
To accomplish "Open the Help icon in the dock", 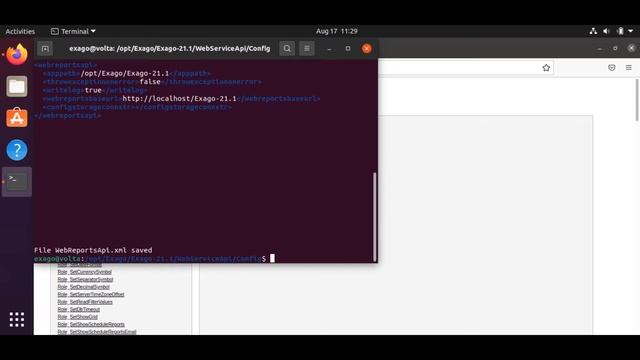I will 17,150.
